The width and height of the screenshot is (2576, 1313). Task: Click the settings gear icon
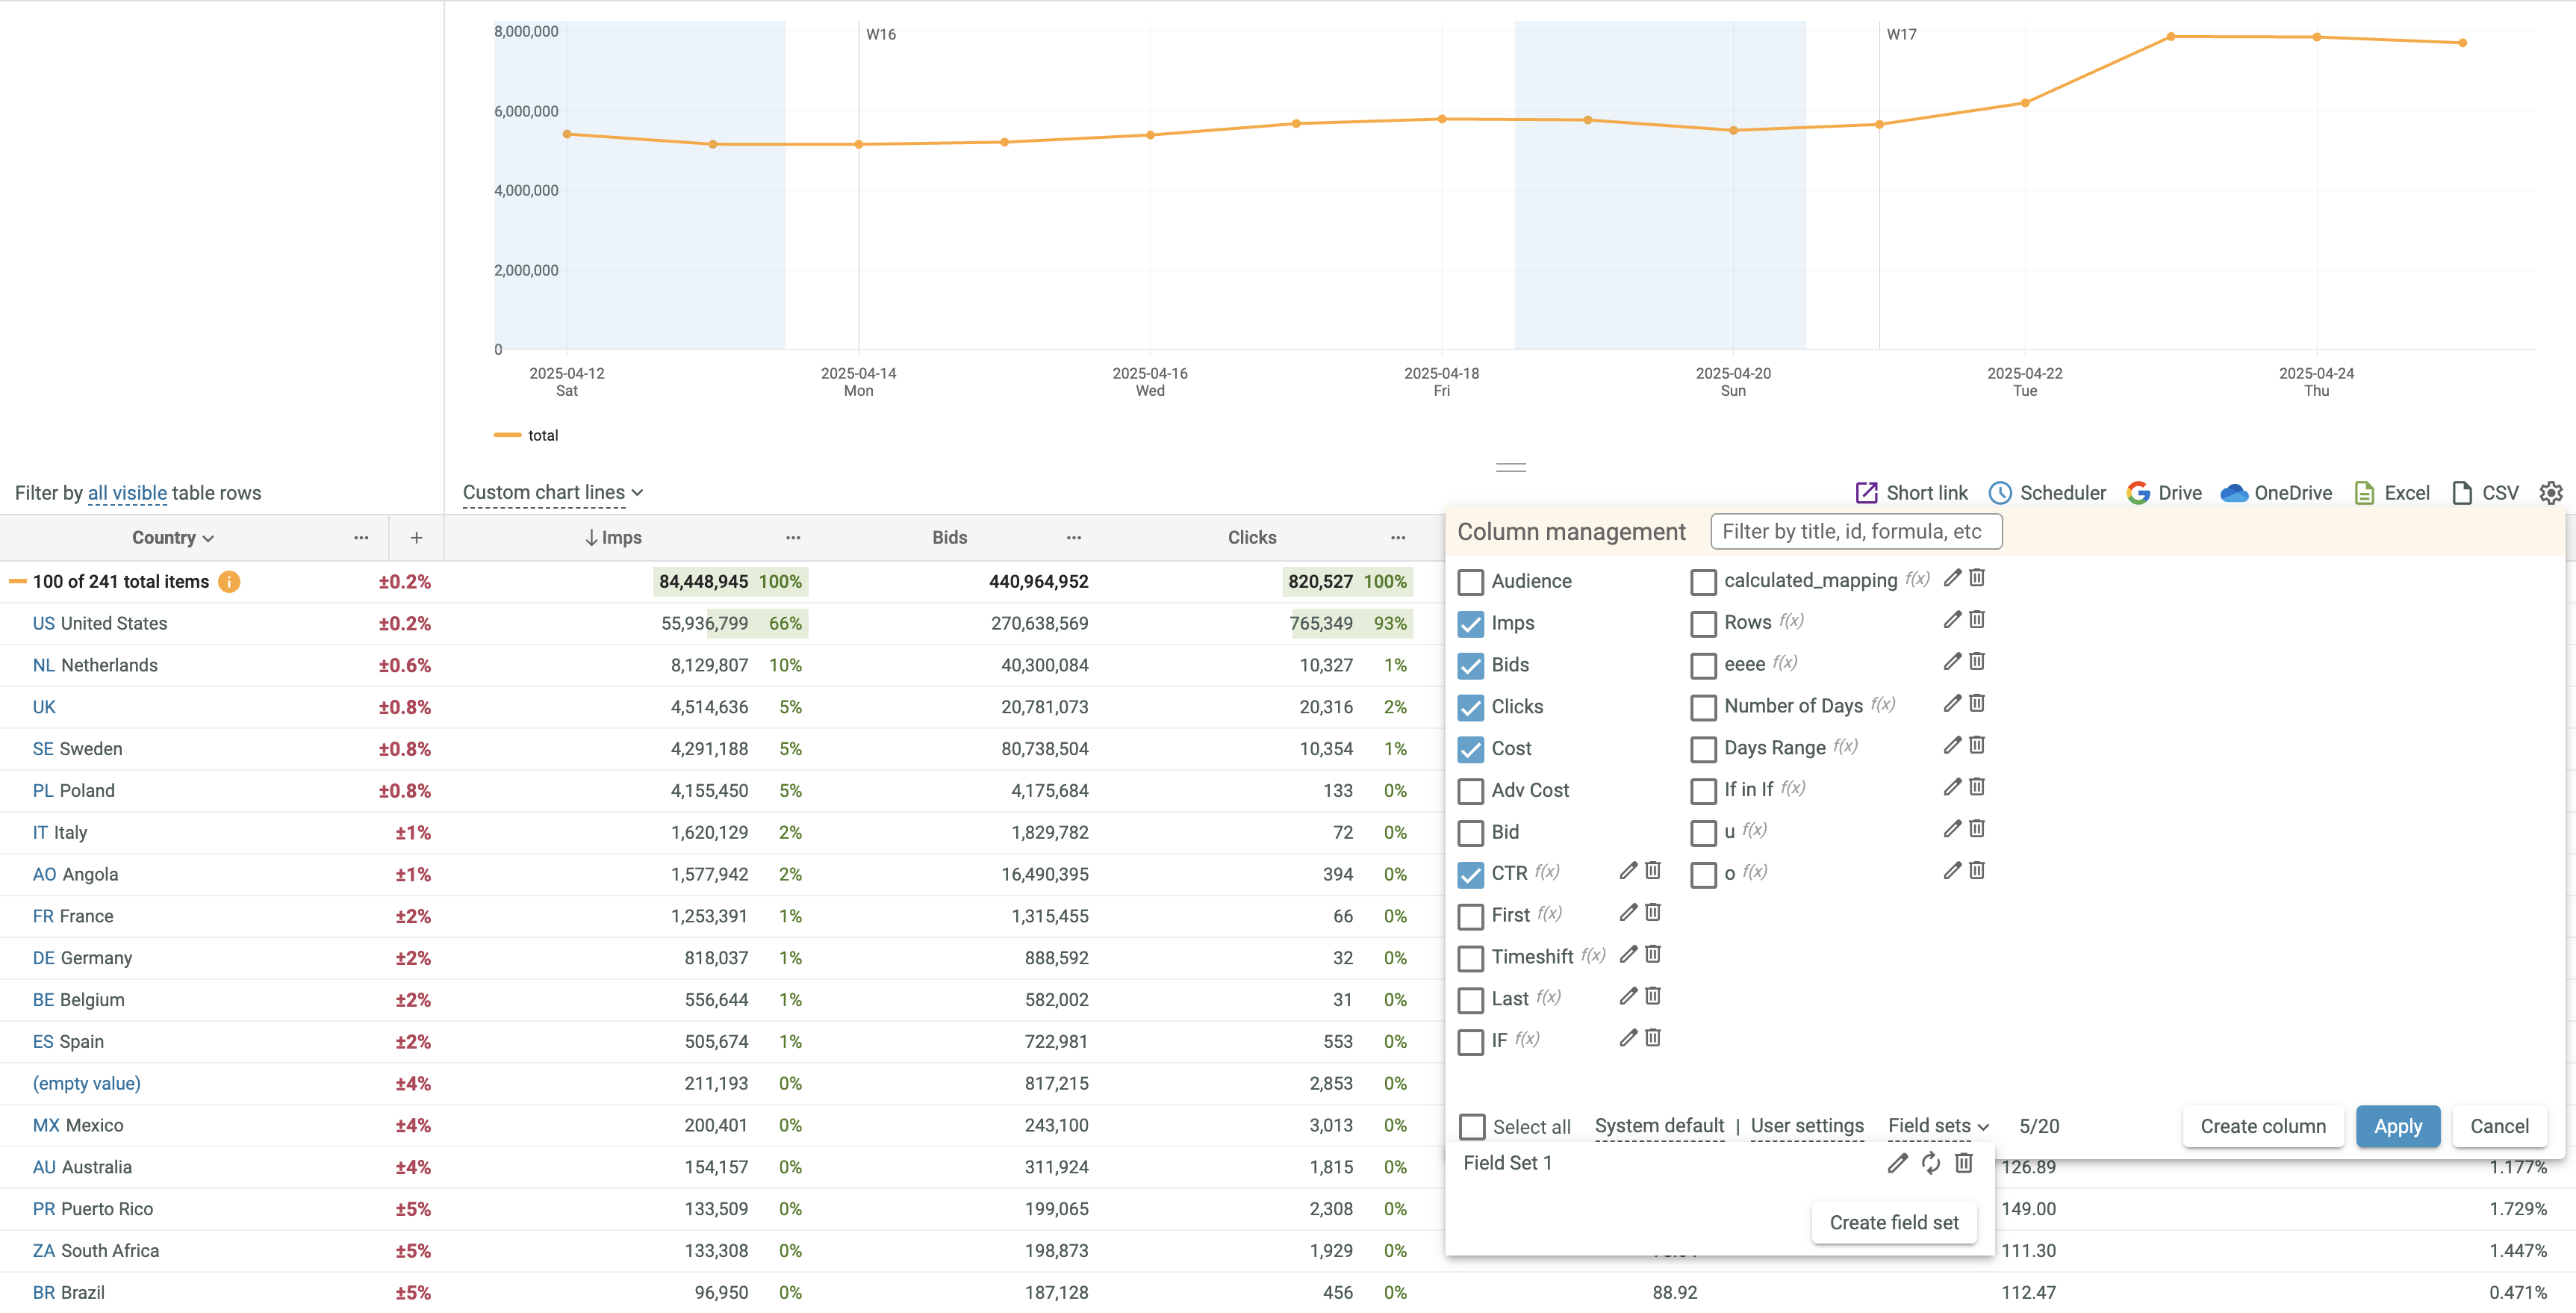[2551, 493]
